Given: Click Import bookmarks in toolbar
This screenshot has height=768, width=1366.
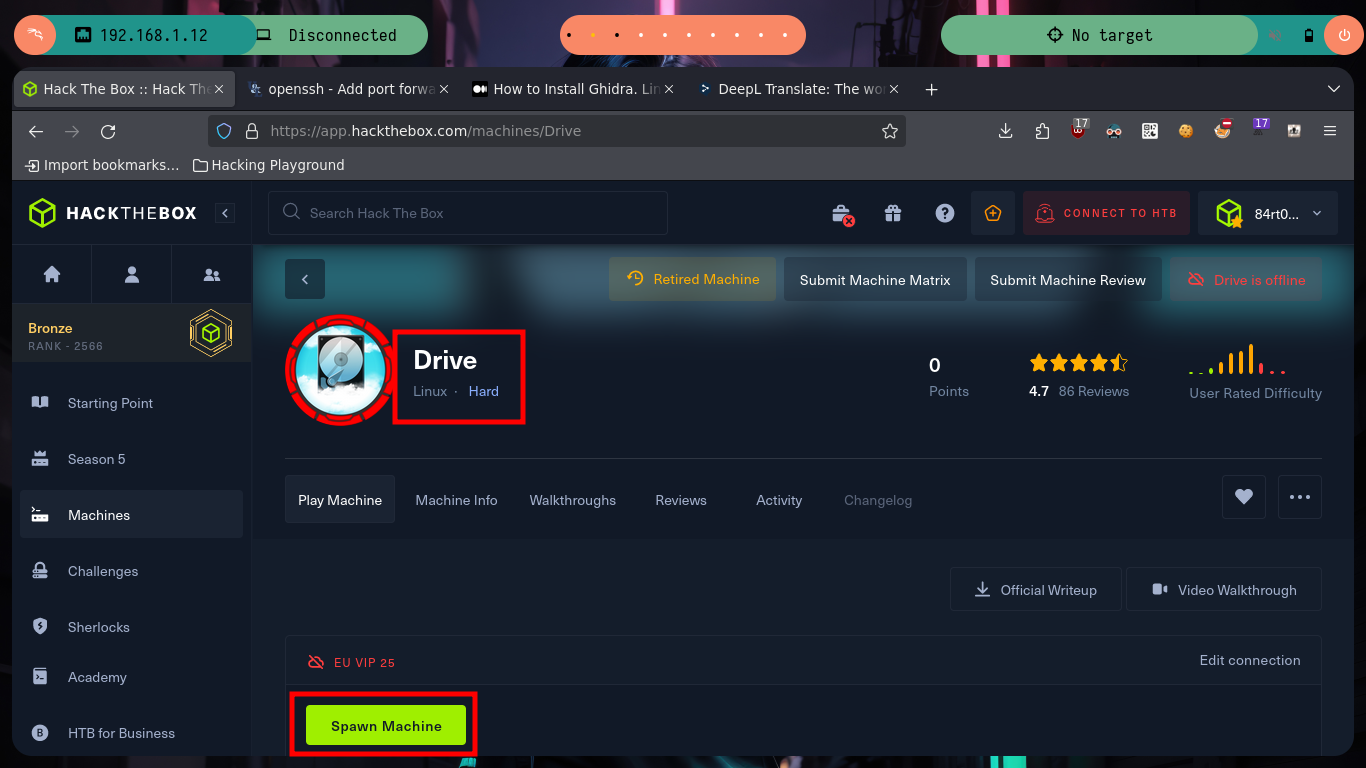Looking at the screenshot, I should click(x=102, y=165).
